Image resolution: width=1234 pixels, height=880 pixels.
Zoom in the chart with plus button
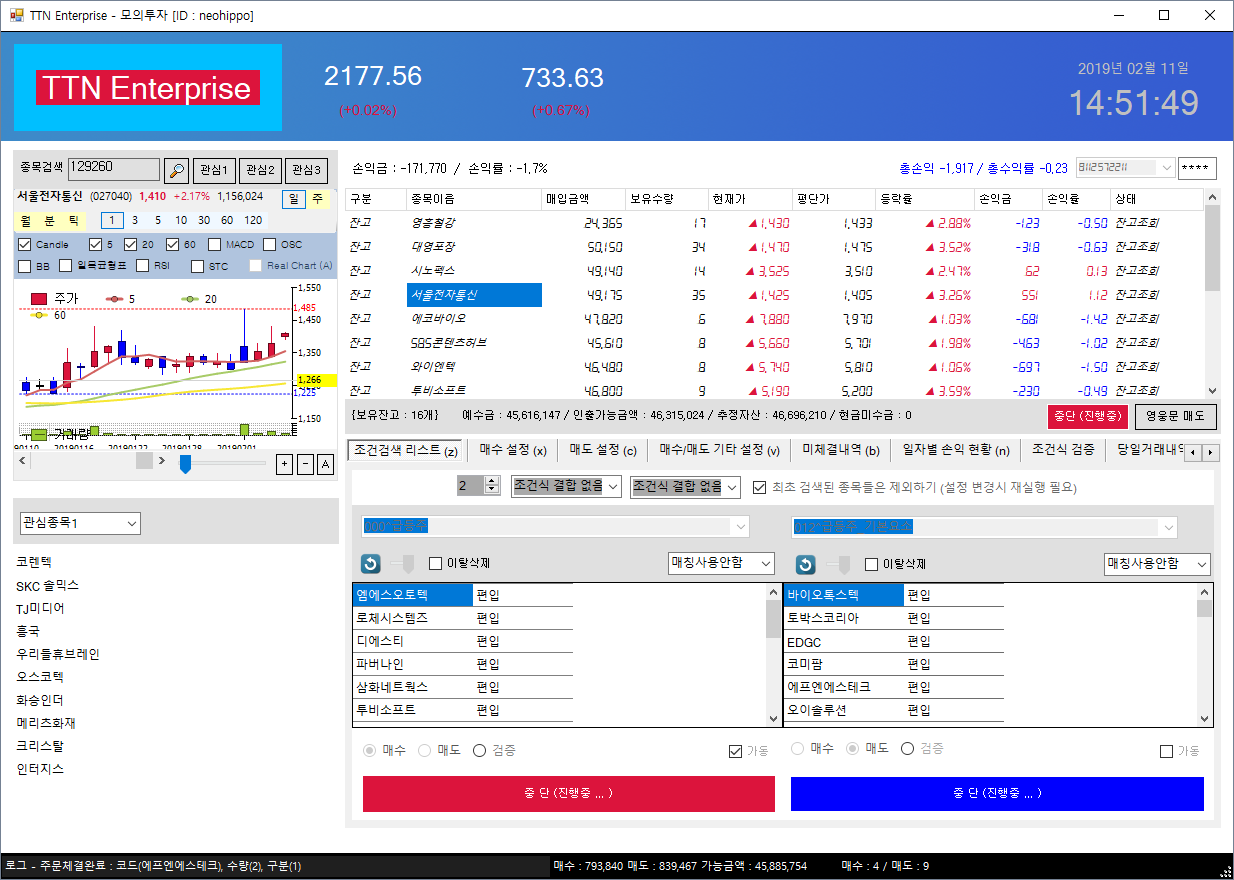284,464
